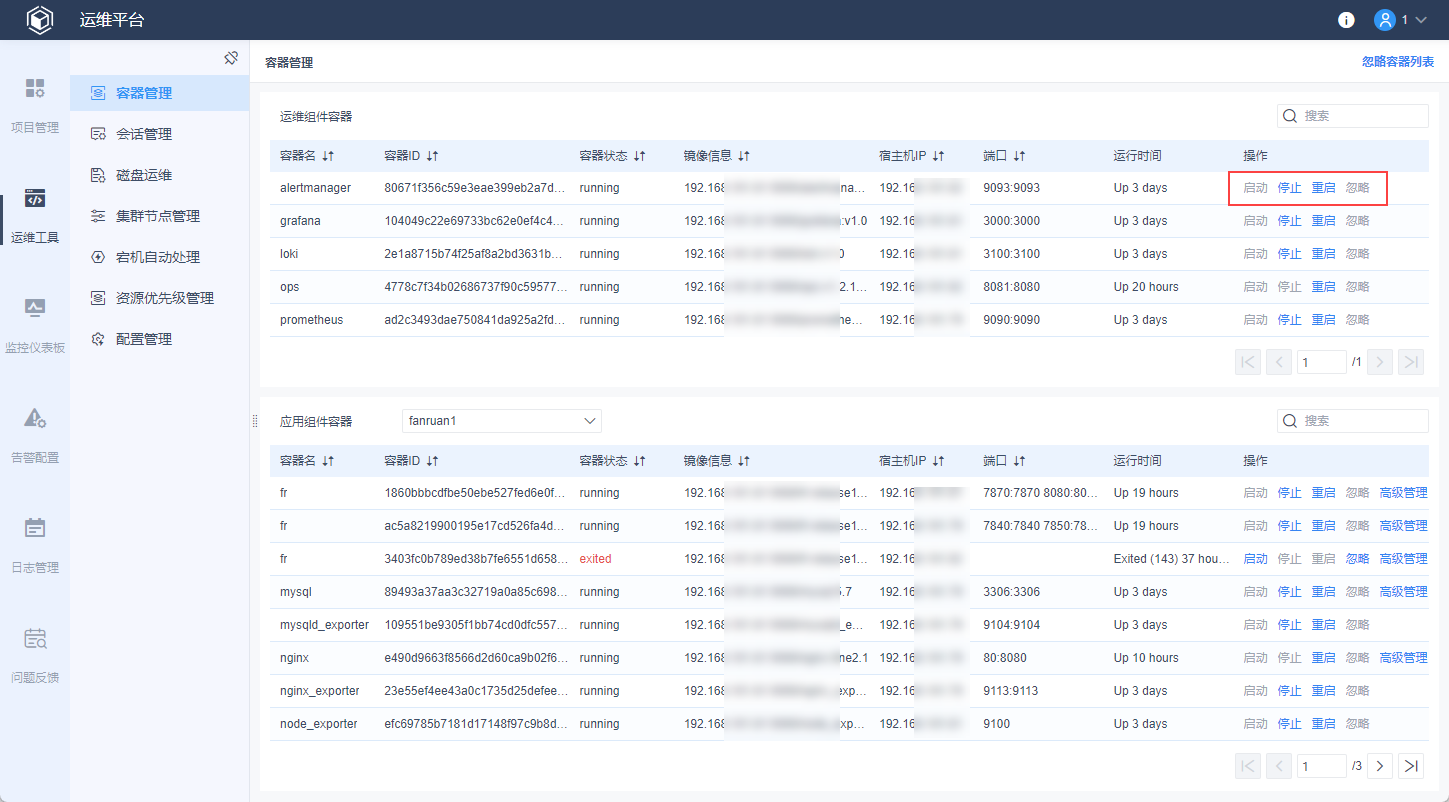
Task: Go to next page of application containers
Action: pyautogui.click(x=1379, y=766)
